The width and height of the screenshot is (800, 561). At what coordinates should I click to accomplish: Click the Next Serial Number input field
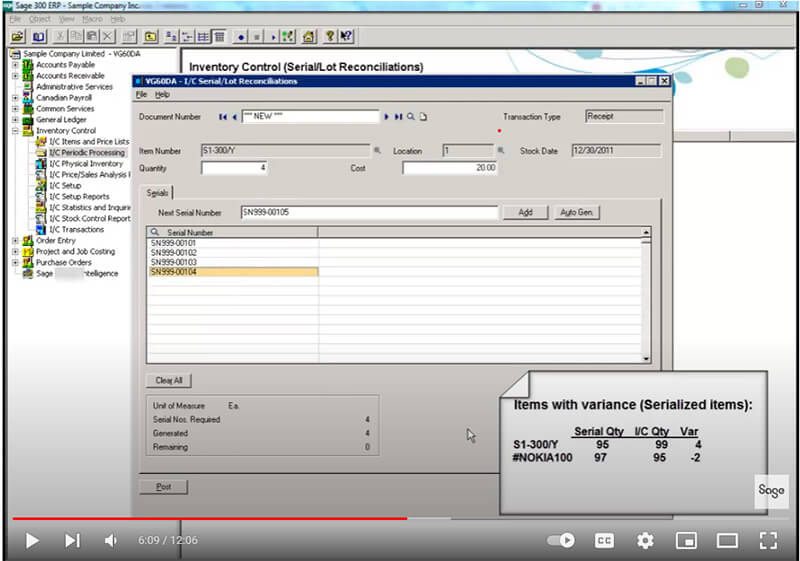tap(369, 212)
